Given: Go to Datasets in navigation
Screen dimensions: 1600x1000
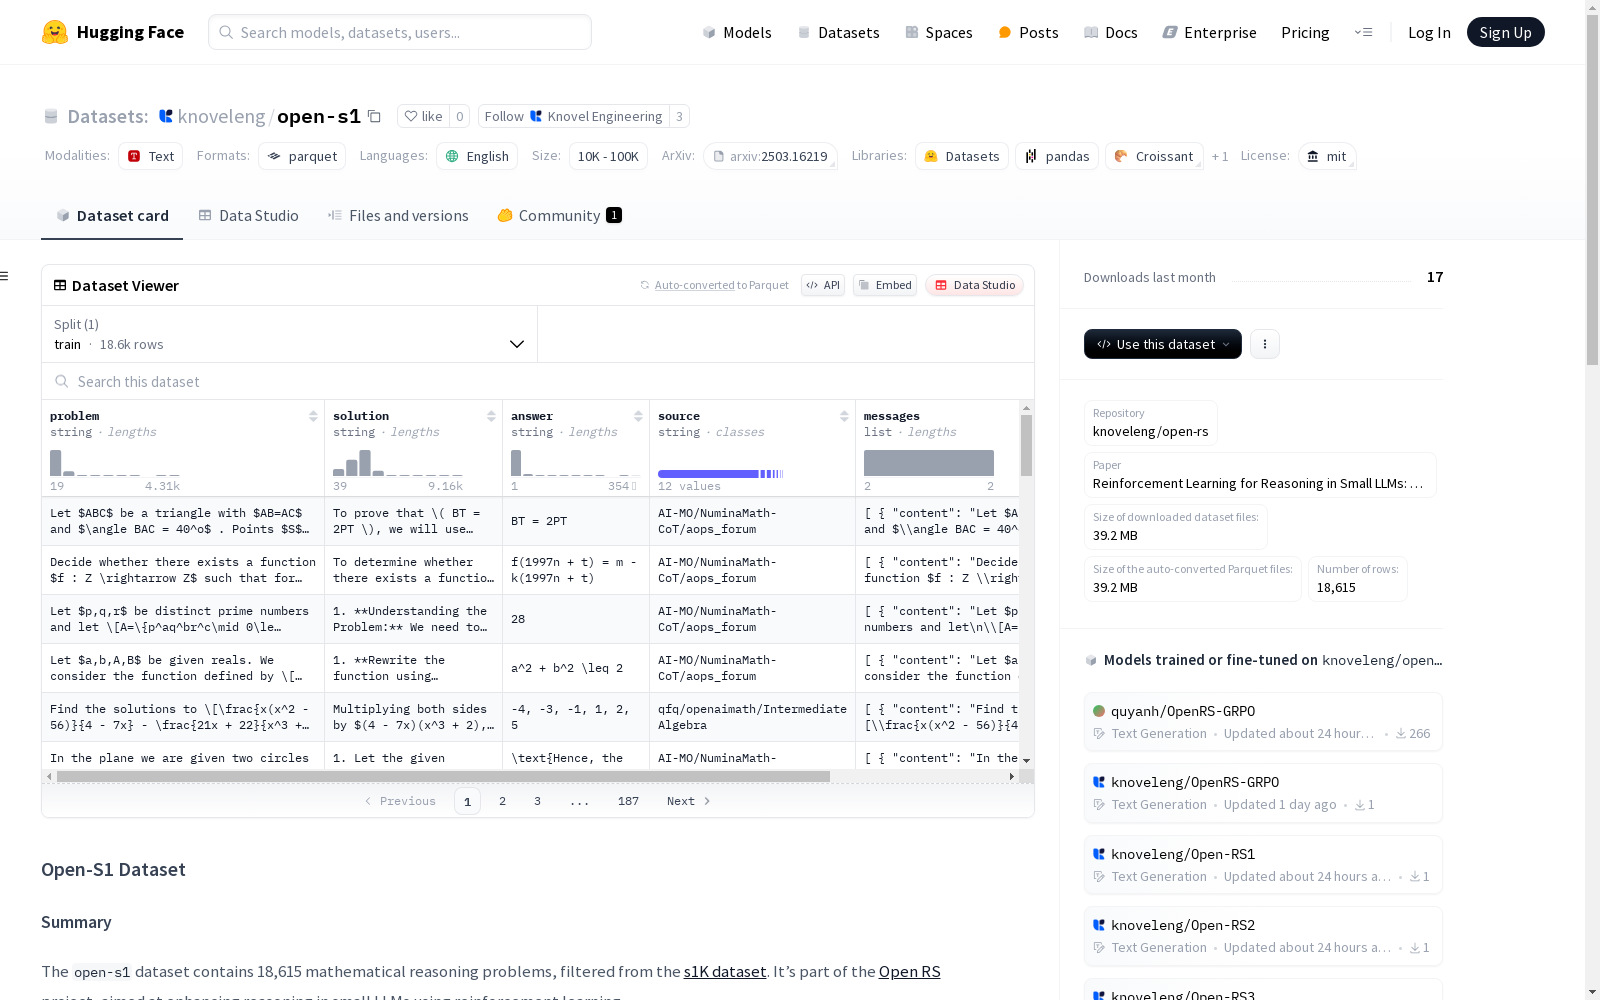Looking at the screenshot, I should [x=838, y=32].
